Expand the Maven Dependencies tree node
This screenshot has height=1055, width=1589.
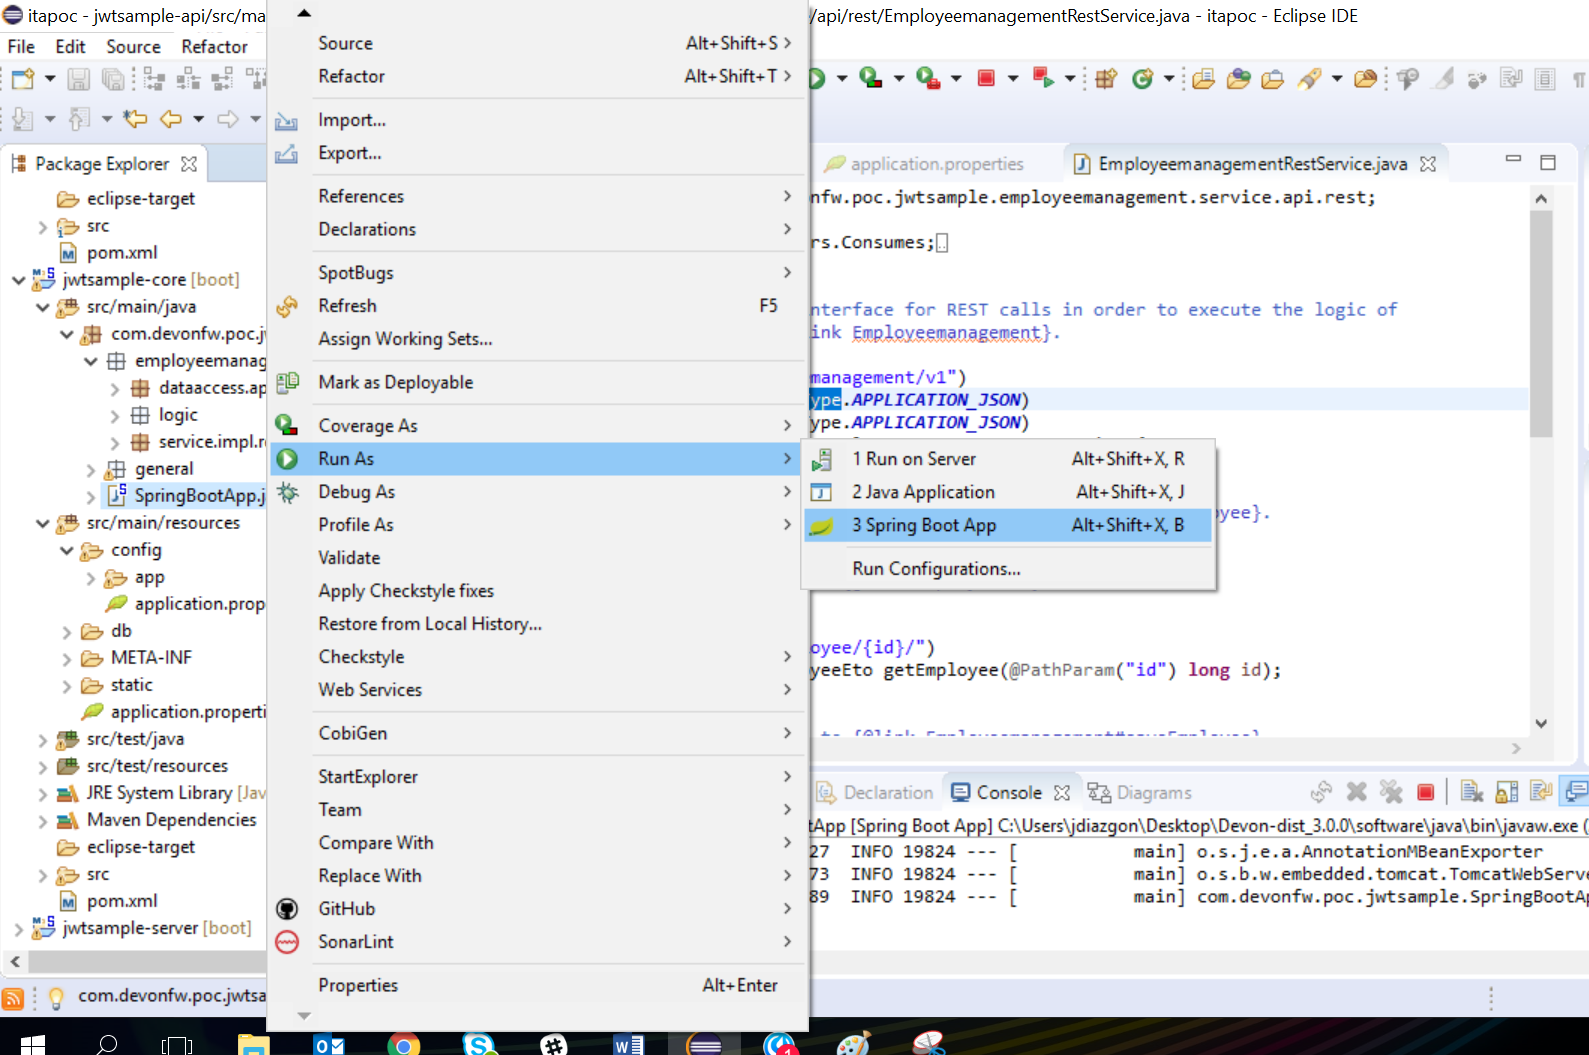[x=42, y=821]
